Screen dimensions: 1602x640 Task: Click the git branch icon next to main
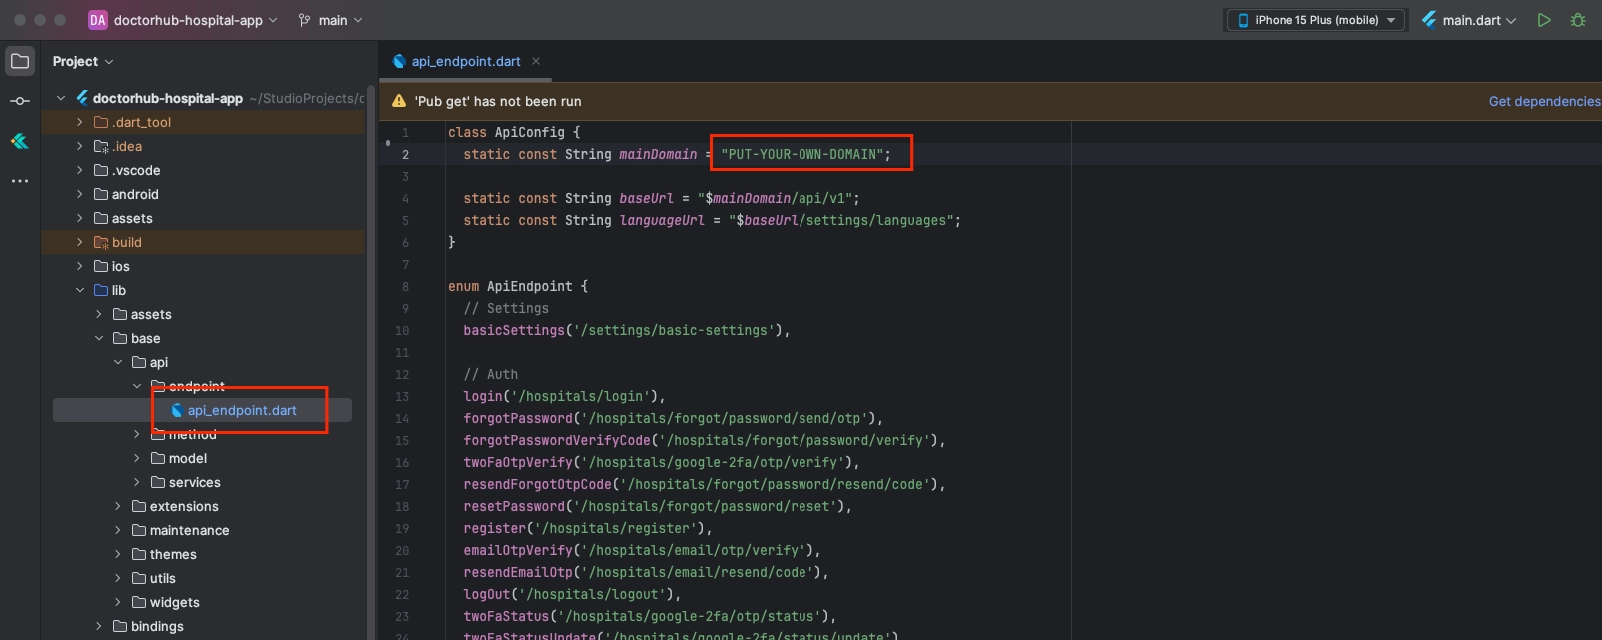pyautogui.click(x=304, y=20)
